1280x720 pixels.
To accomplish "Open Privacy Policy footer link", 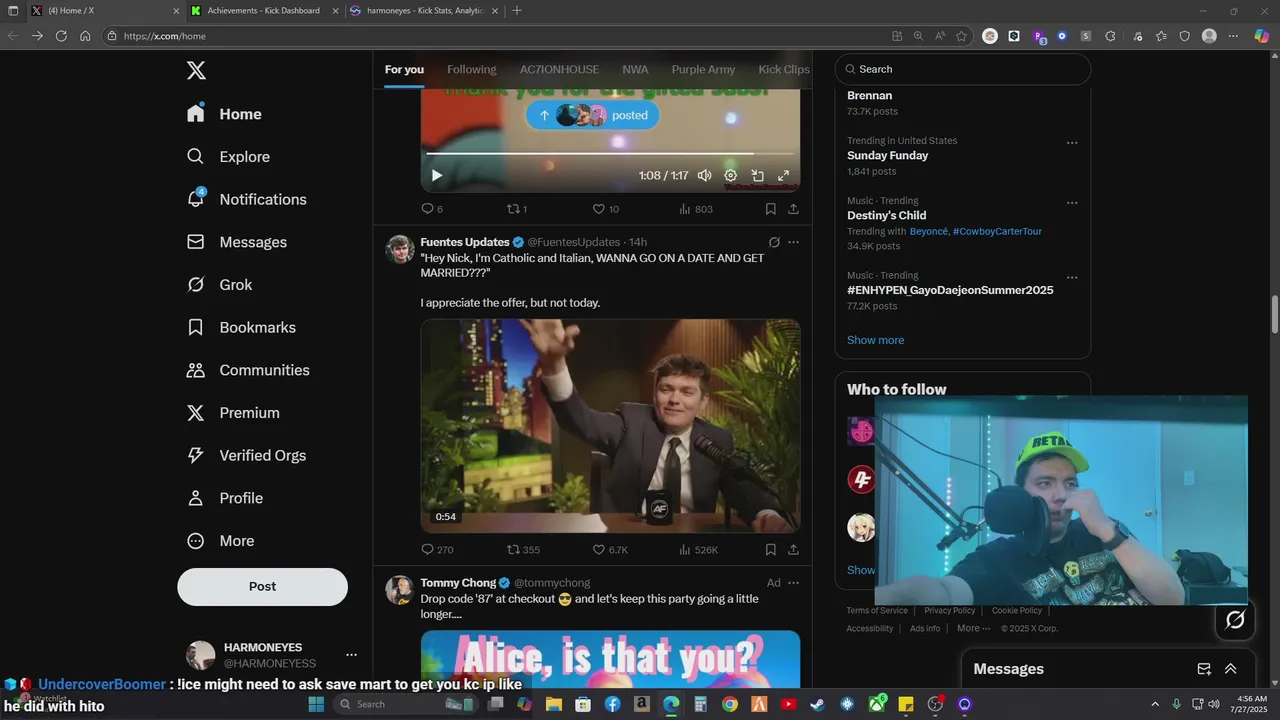I will point(949,611).
